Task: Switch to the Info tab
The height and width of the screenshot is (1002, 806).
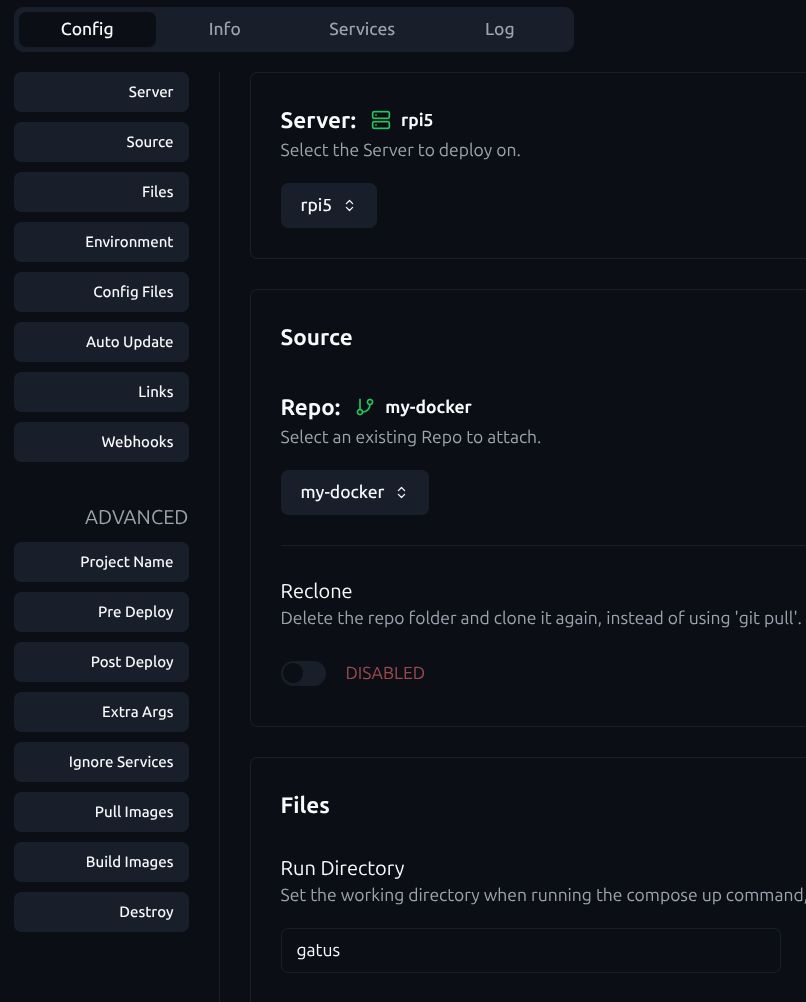Action: click(x=224, y=29)
